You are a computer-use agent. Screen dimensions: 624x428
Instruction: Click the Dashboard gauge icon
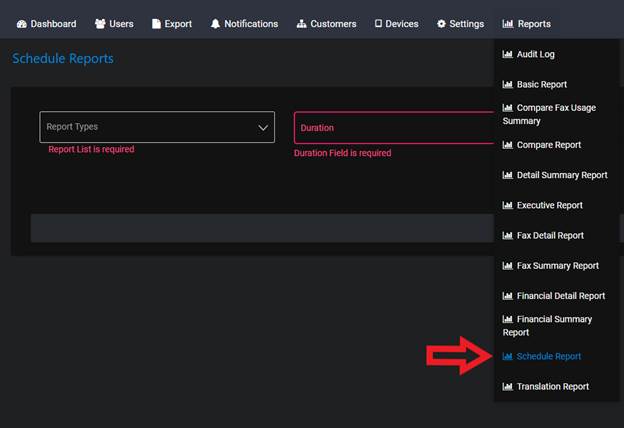[22, 24]
